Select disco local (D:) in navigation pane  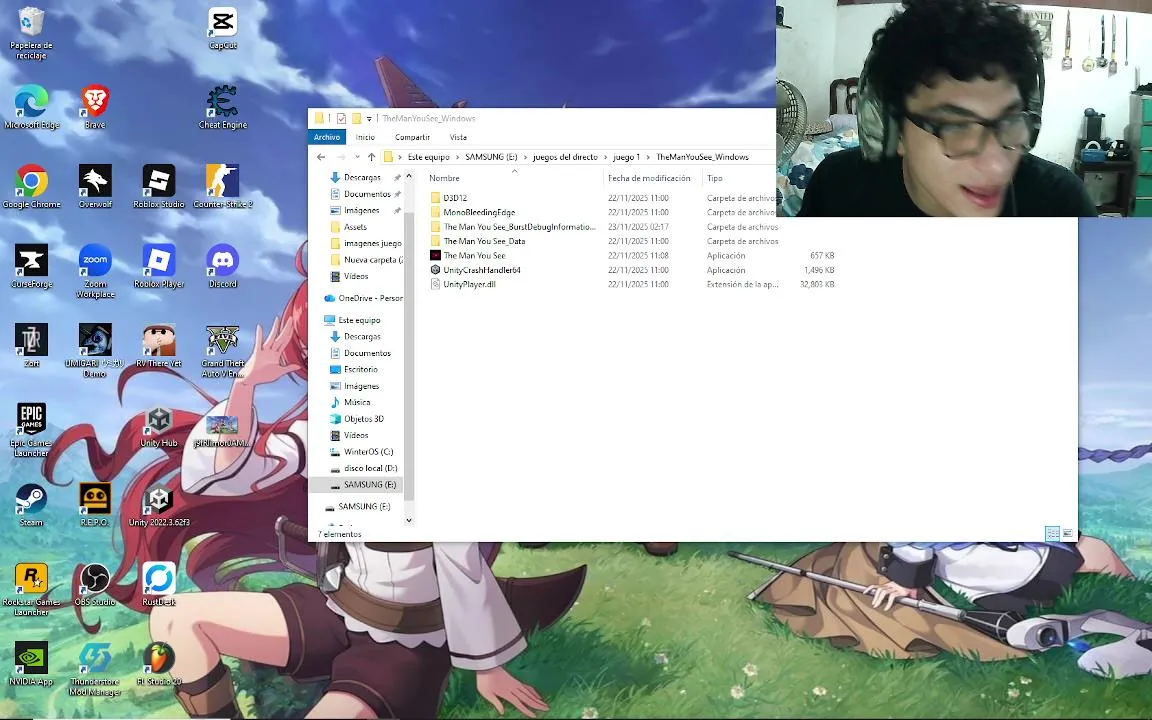point(364,468)
